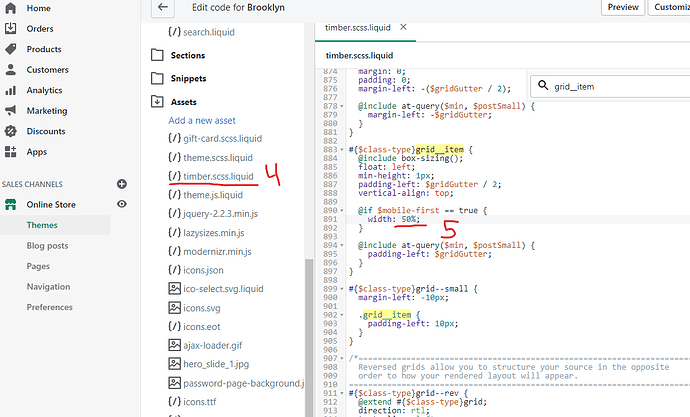Click the Assets folder download icon
Screen dimensions: 690x417
(x=157, y=102)
